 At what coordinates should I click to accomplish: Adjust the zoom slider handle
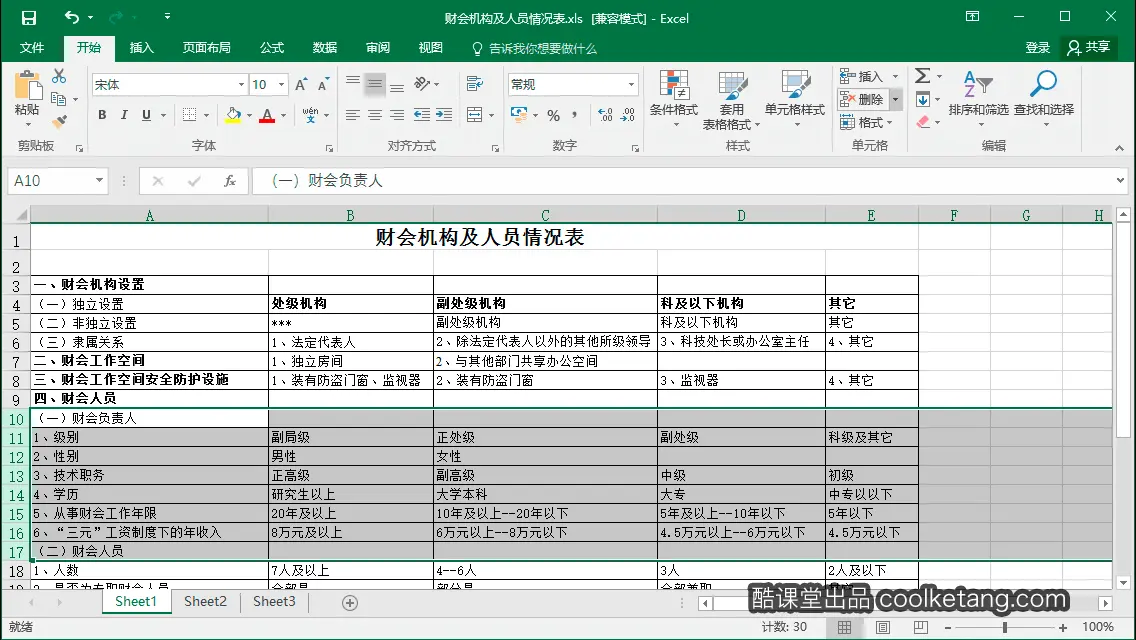(x=1005, y=628)
